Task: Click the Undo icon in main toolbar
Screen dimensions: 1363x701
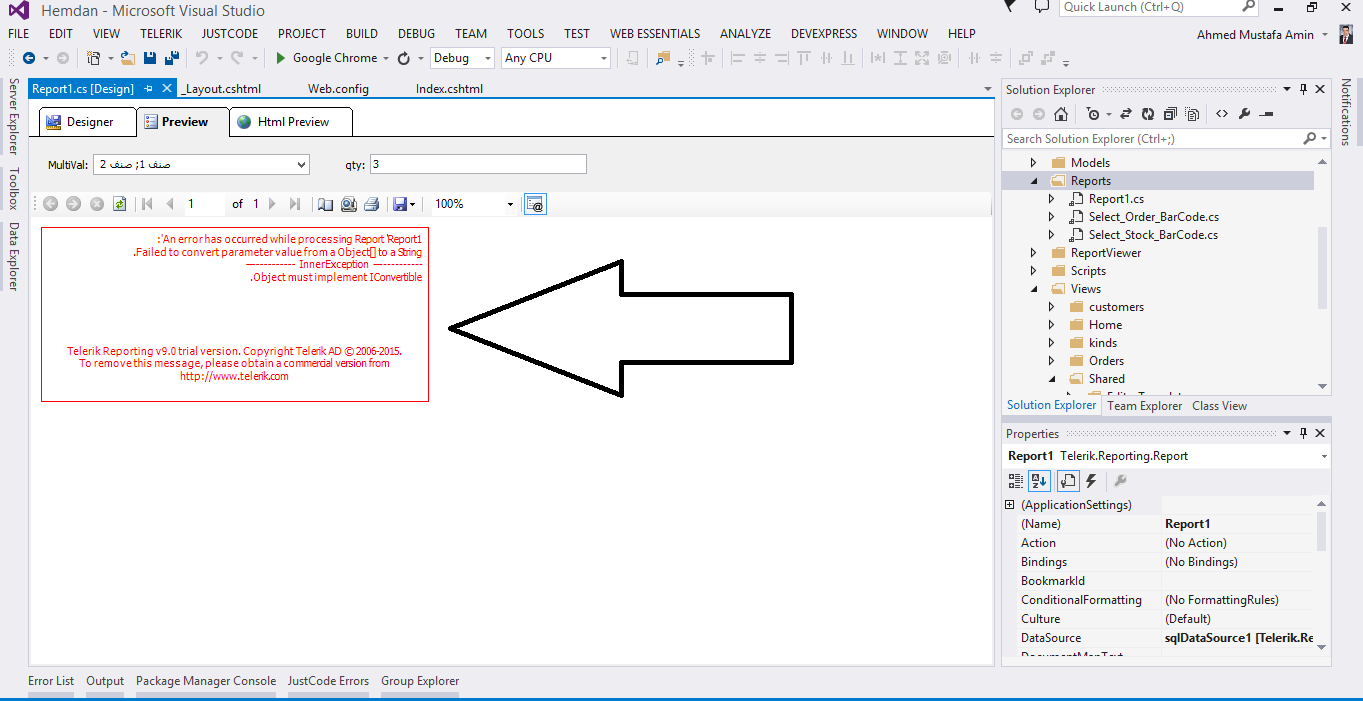Action: click(202, 58)
